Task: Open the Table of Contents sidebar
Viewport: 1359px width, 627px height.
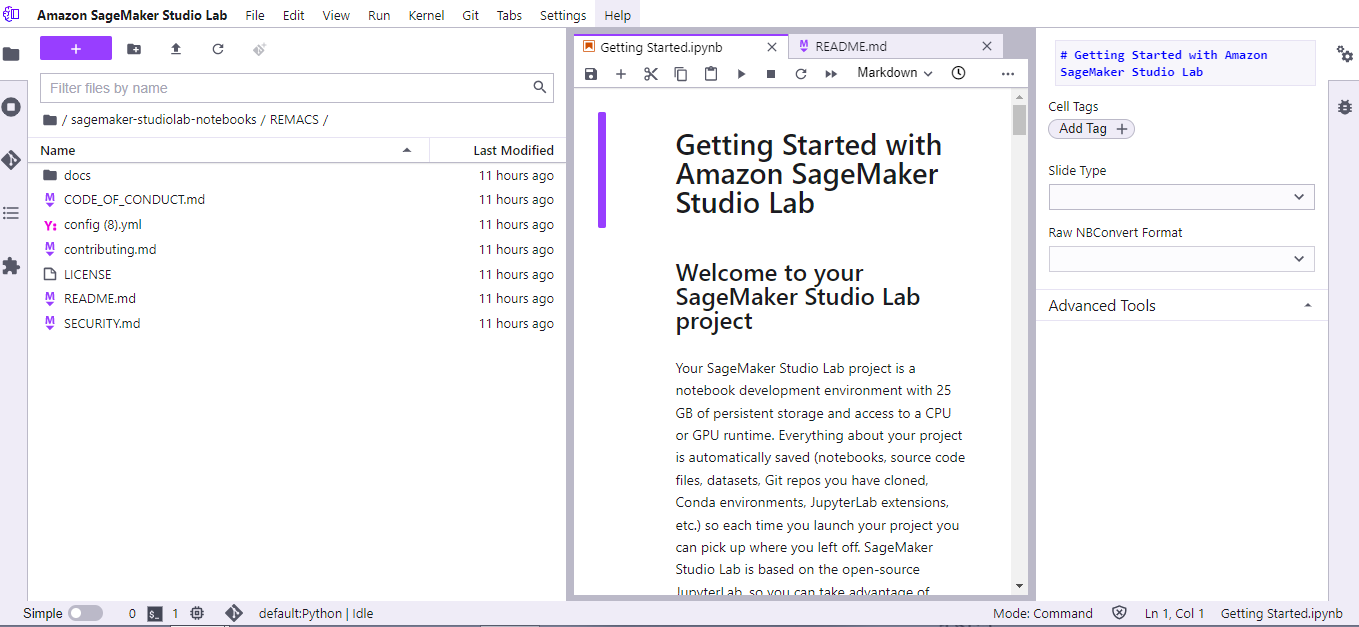Action: (x=11, y=213)
